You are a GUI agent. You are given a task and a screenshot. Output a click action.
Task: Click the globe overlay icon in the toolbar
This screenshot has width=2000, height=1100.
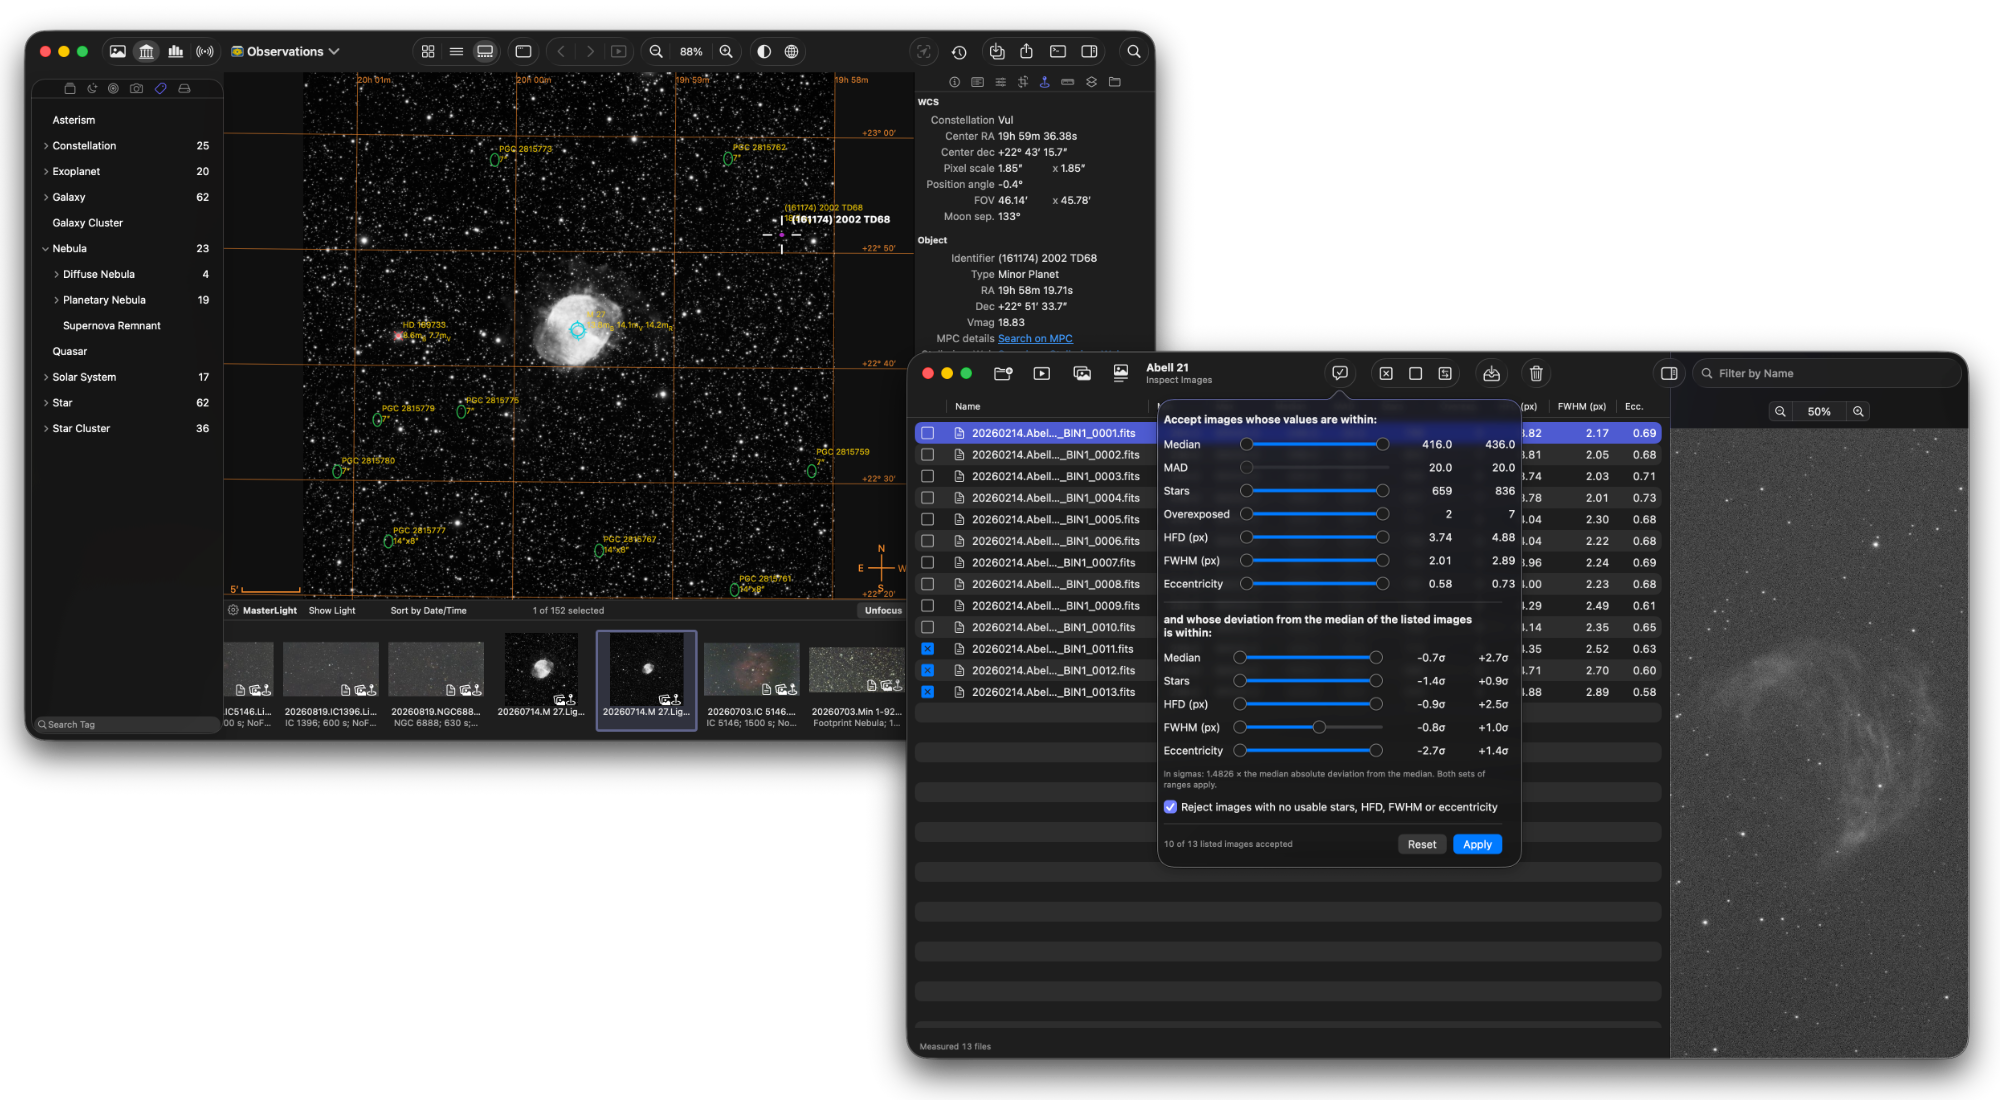tap(792, 51)
